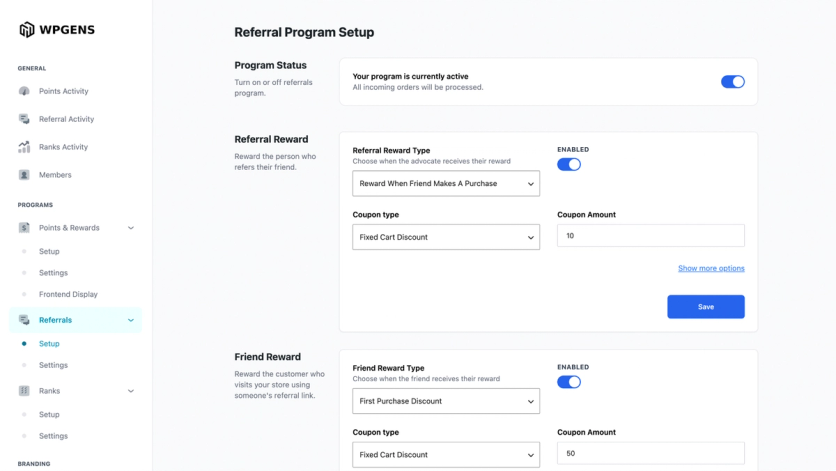836x471 pixels.
Task: Click the WPGENS logo icon
Action: pyautogui.click(x=27, y=30)
